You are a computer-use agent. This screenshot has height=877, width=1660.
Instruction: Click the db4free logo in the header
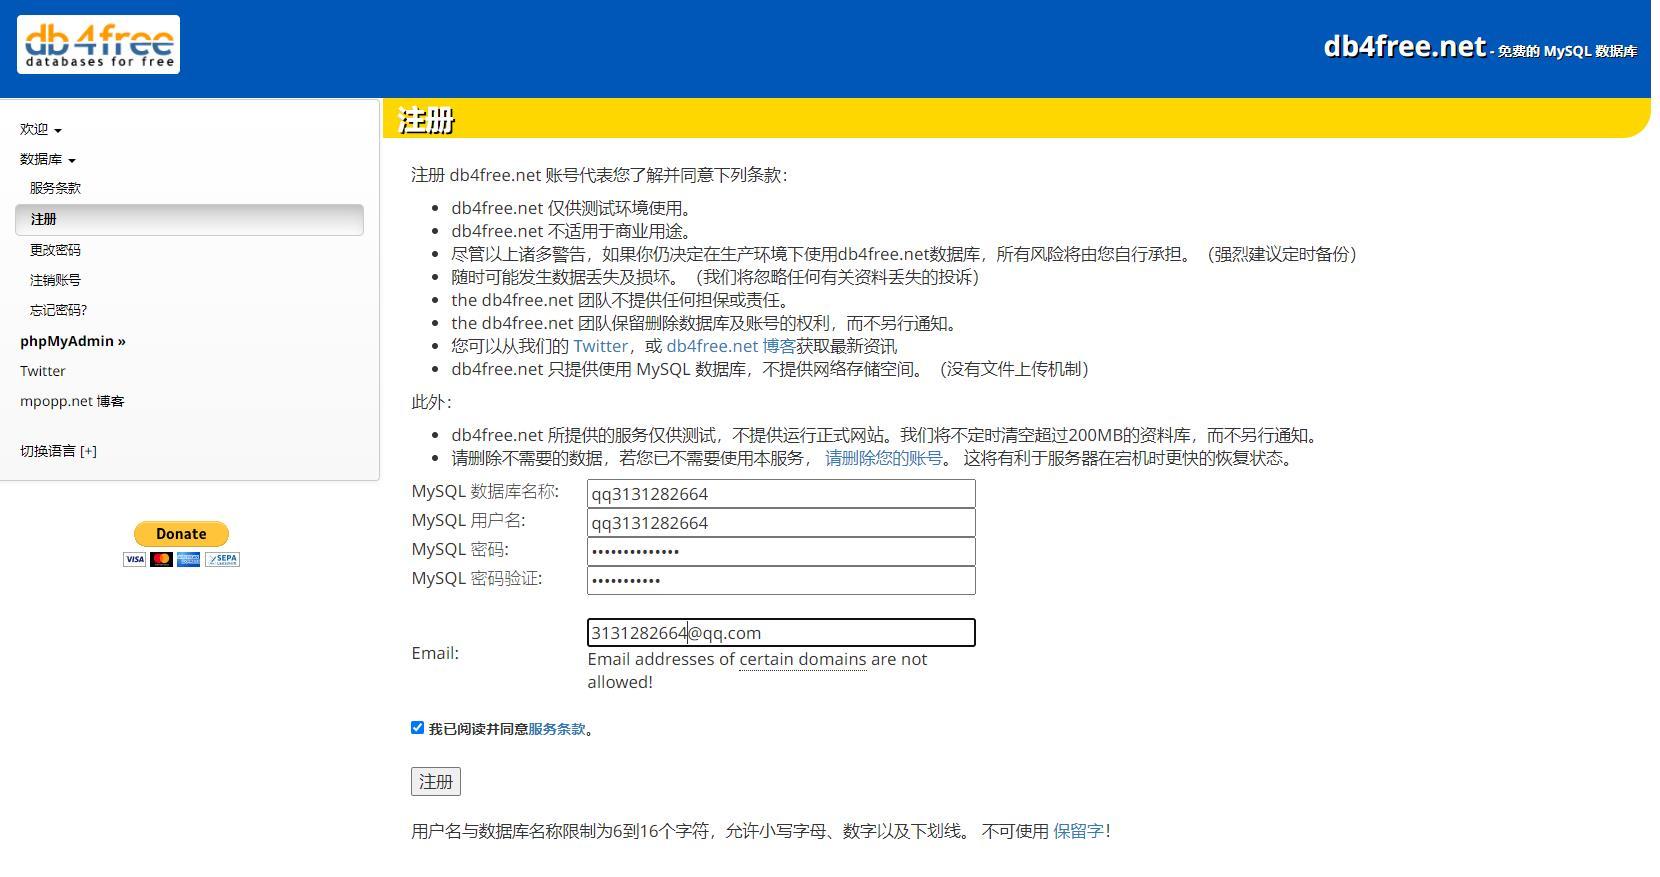coord(98,45)
